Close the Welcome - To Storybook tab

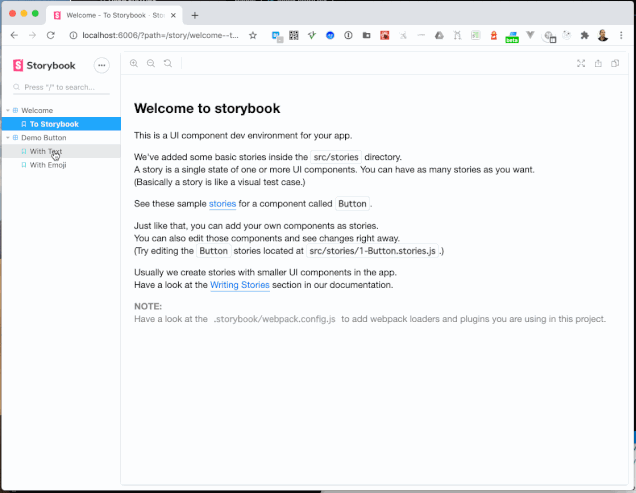point(173,15)
